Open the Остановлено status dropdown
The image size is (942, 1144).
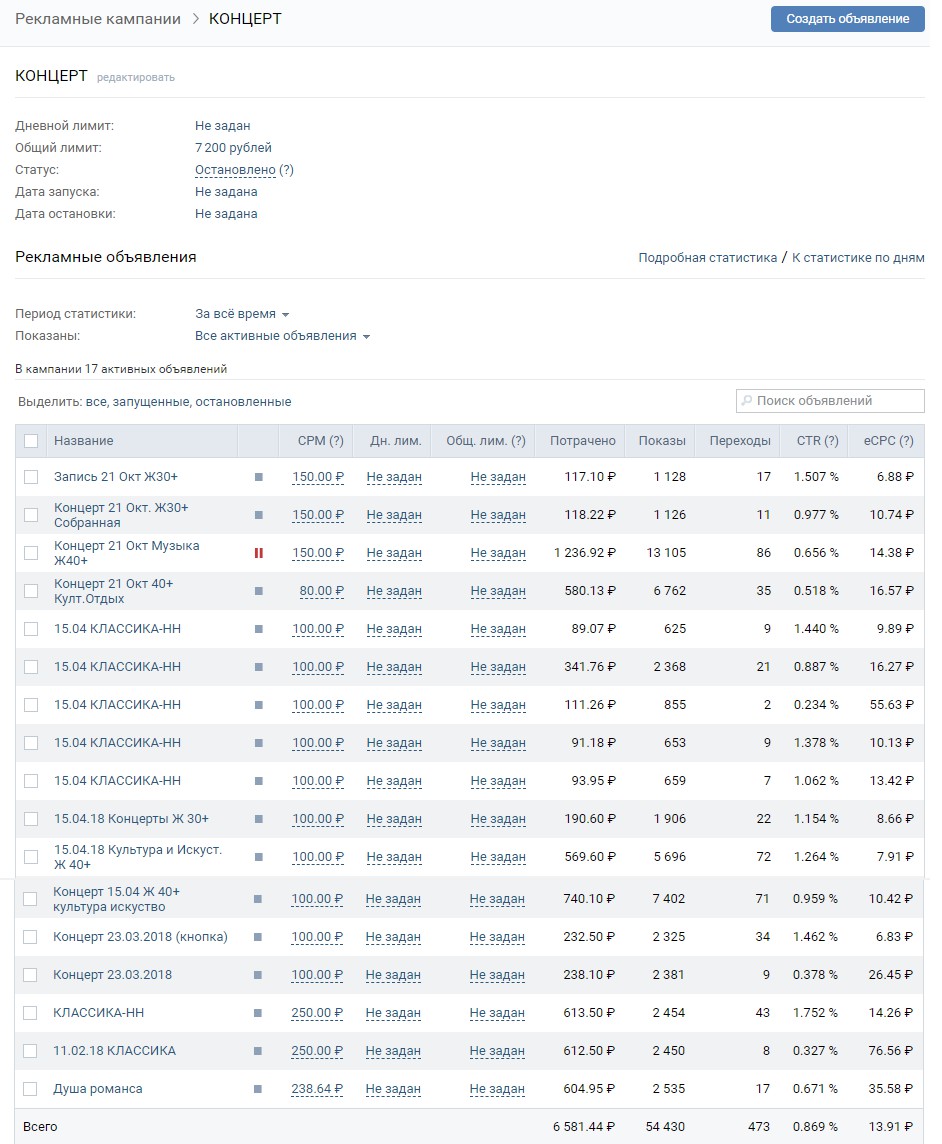coord(236,170)
